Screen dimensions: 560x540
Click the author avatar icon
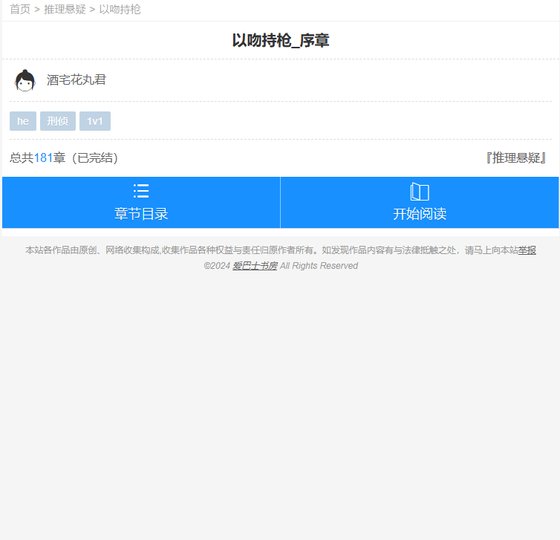click(x=25, y=80)
